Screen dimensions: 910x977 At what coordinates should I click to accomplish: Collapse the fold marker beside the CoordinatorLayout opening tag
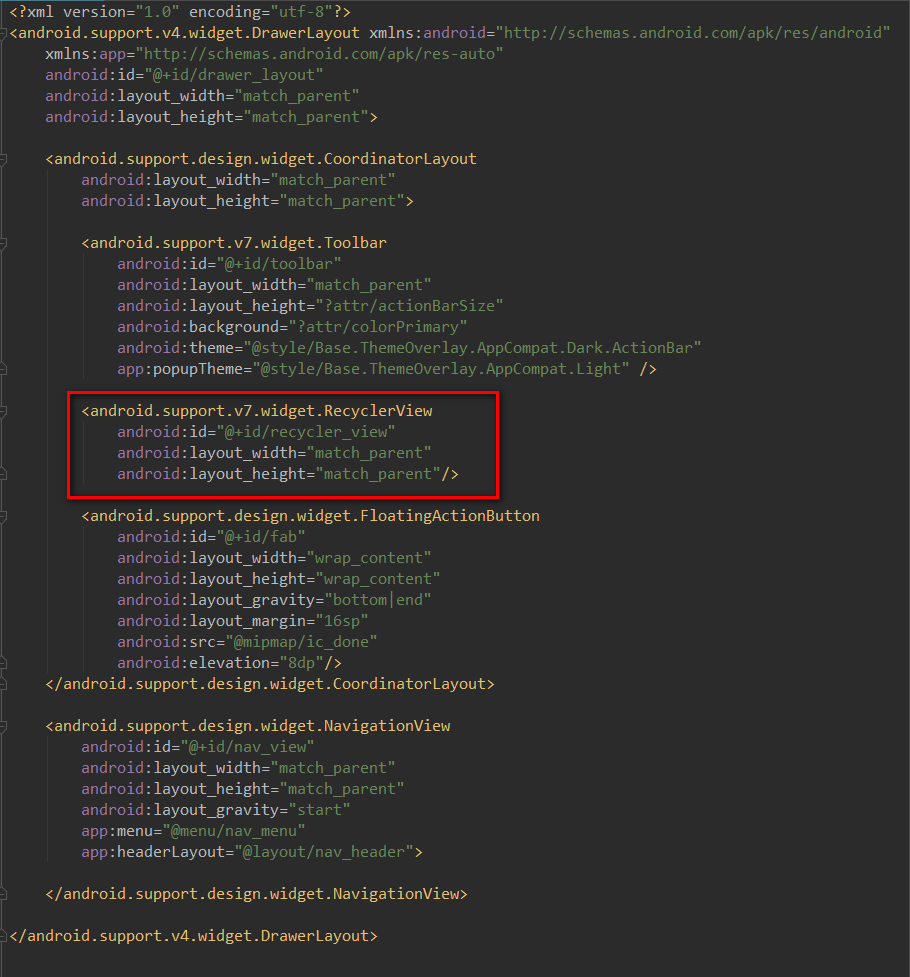3,160
